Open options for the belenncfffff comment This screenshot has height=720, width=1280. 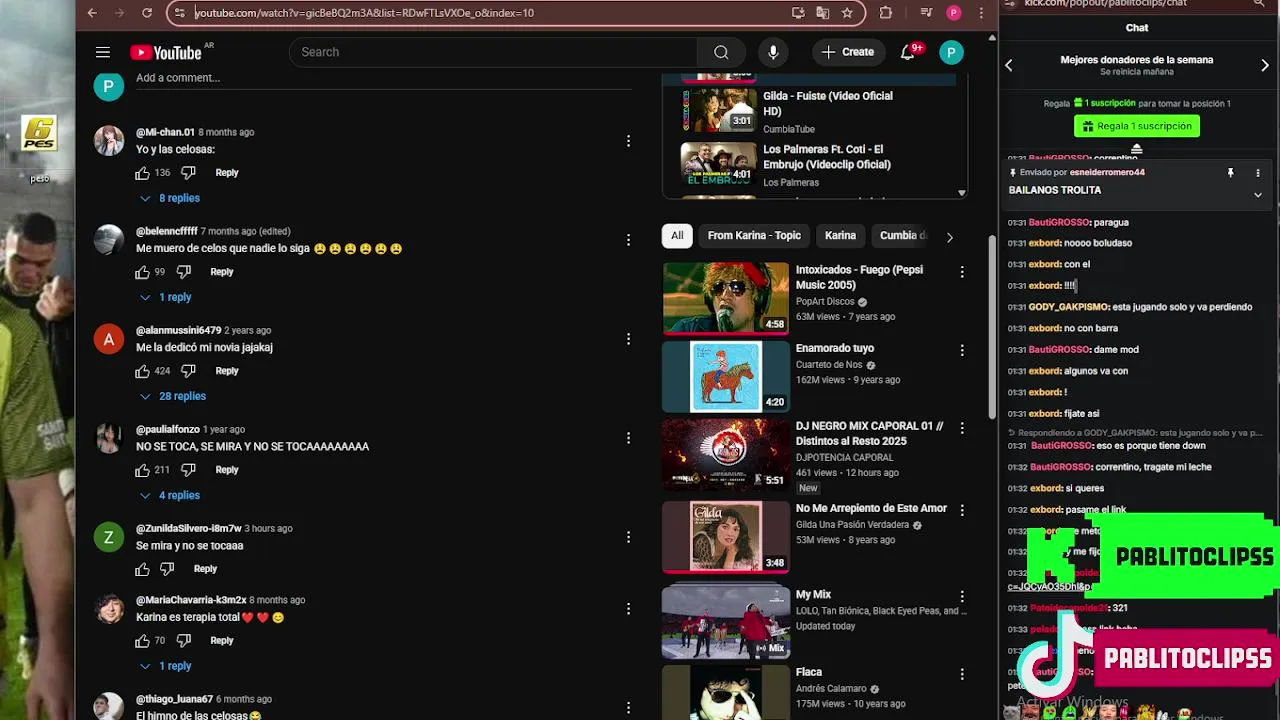[628, 240]
